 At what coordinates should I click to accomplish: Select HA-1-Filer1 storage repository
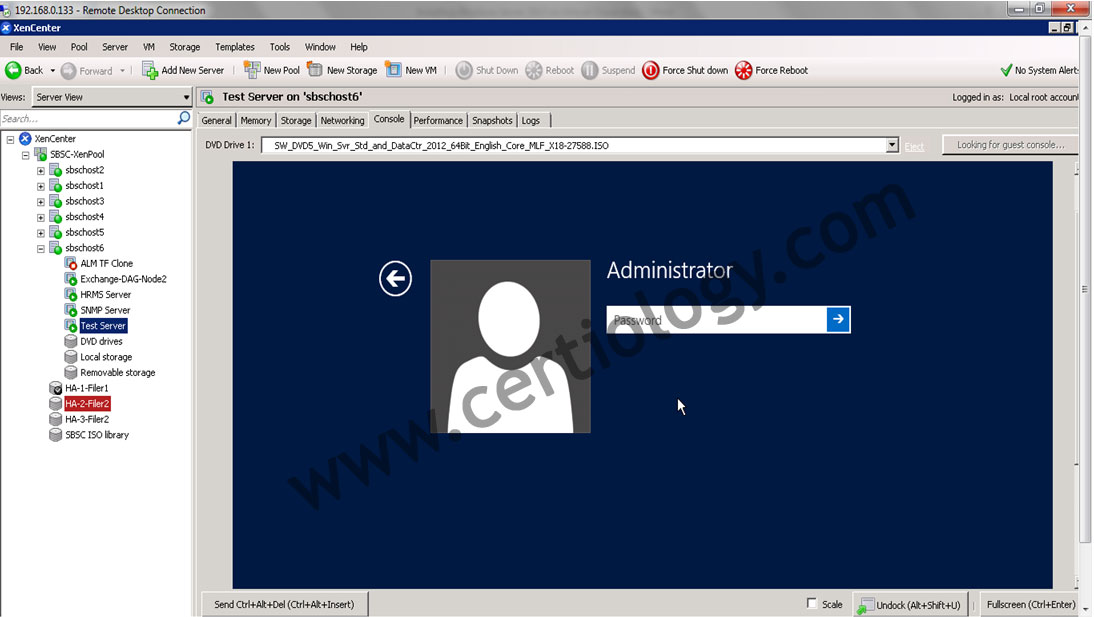pyautogui.click(x=87, y=388)
